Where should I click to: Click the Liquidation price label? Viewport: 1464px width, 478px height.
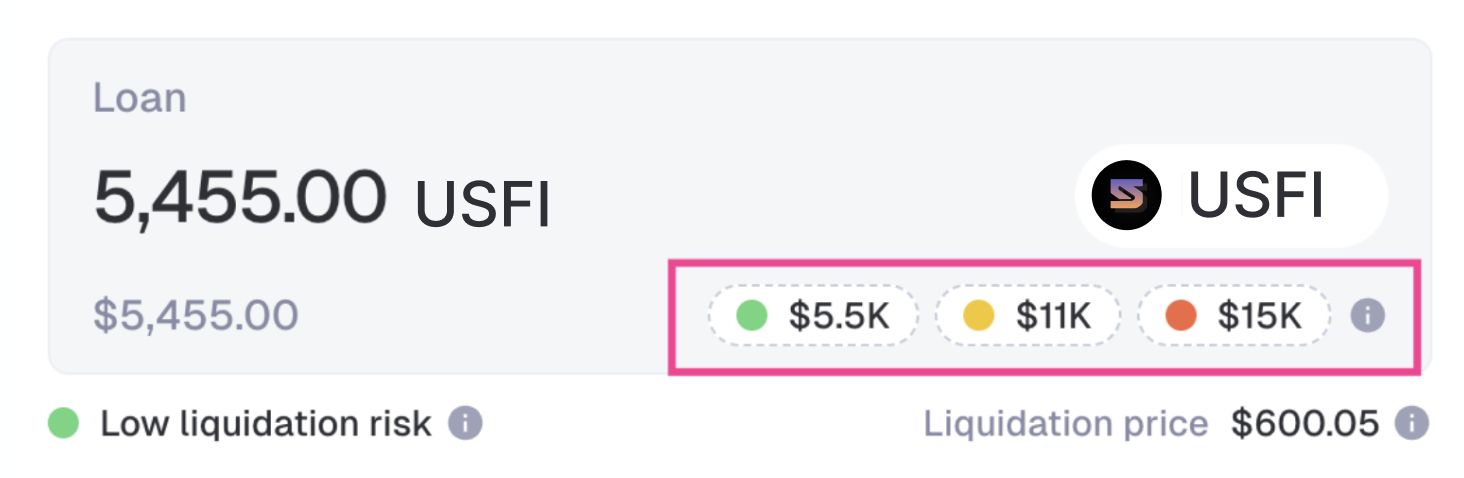pos(1065,424)
